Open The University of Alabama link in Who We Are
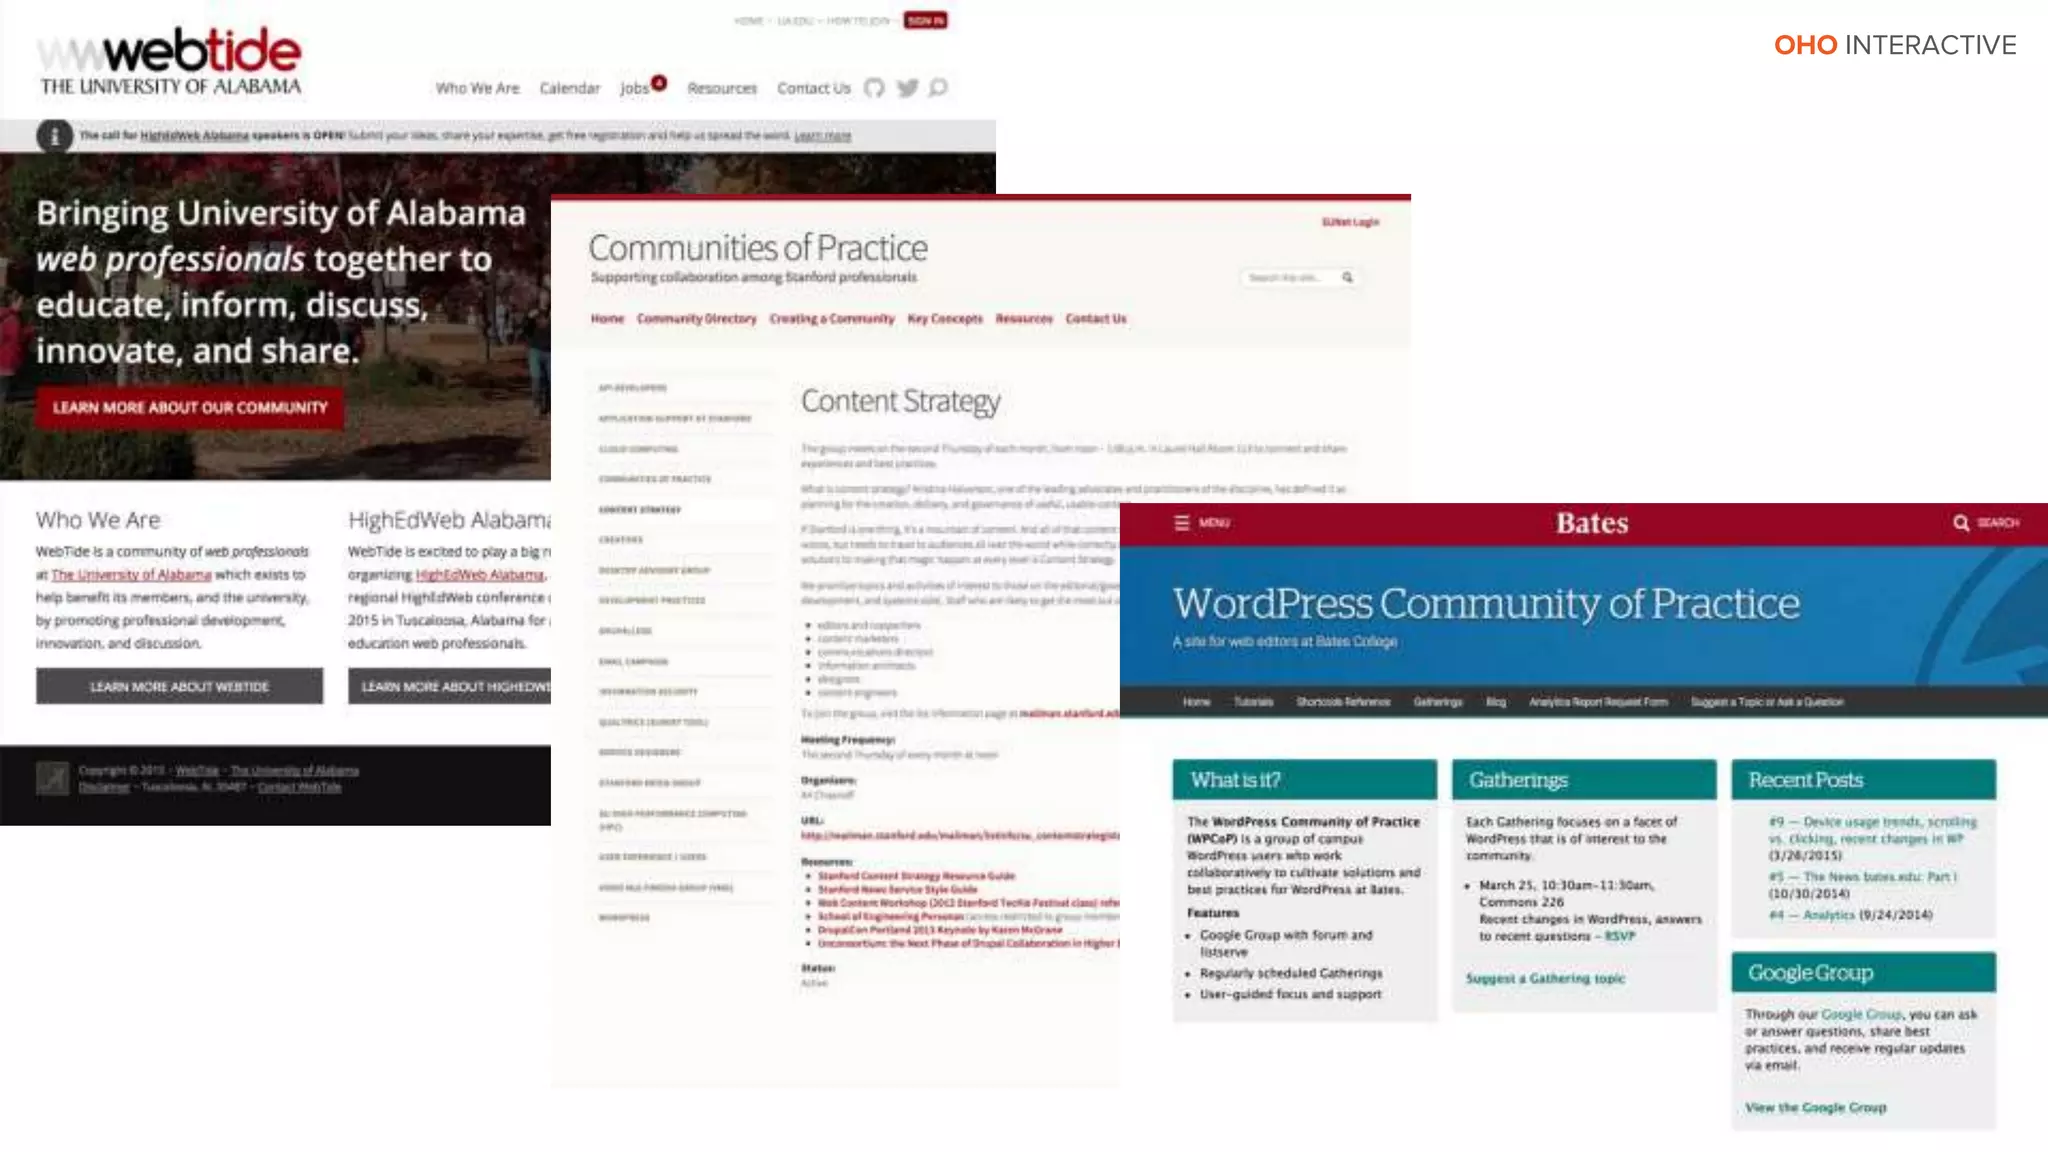This screenshot has width=2048, height=1152. tap(131, 574)
